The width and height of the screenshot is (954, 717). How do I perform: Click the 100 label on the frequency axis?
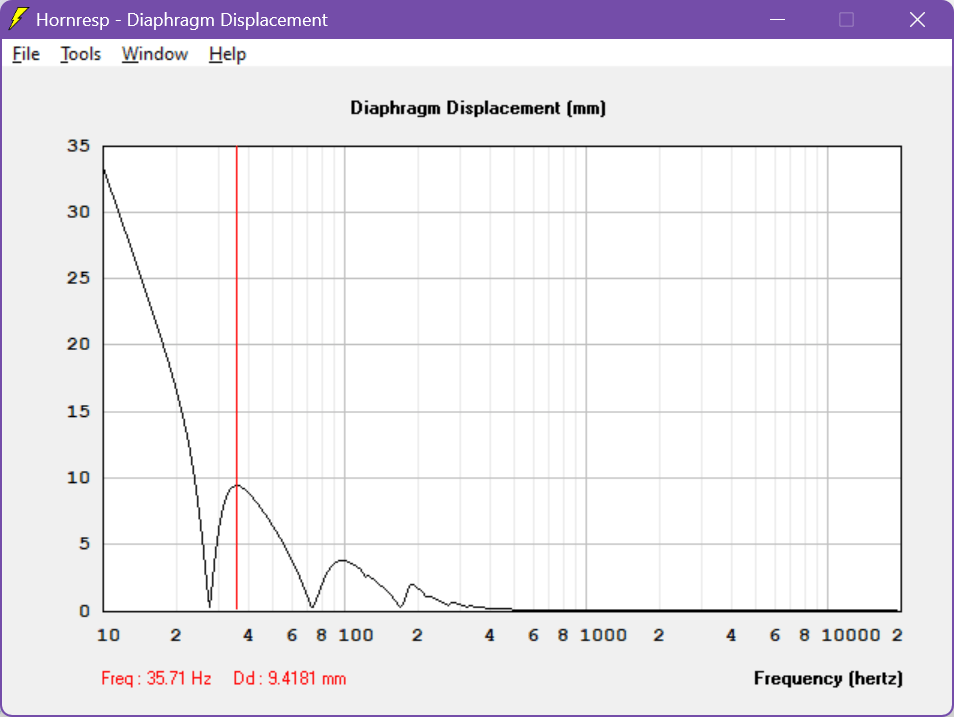coord(356,635)
